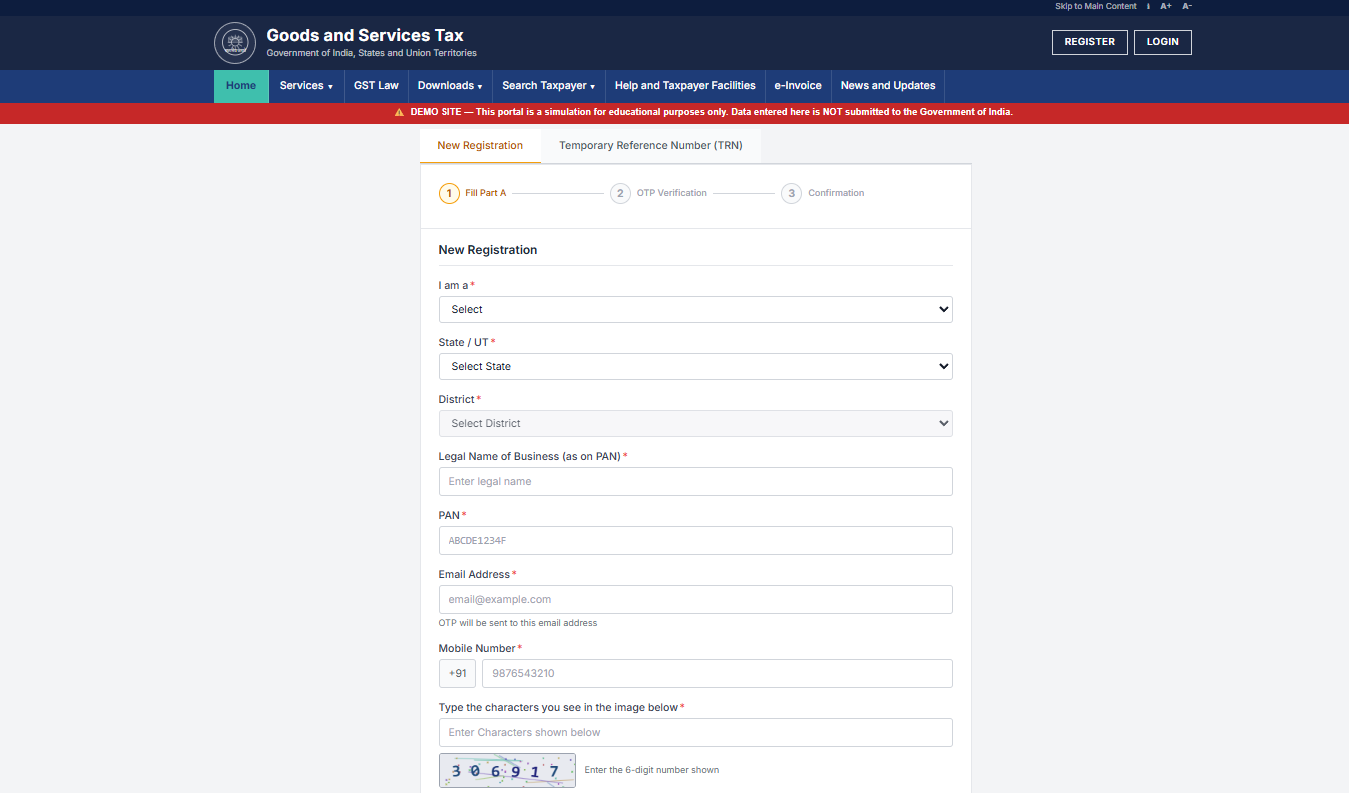Open News and Updates

tap(888, 86)
